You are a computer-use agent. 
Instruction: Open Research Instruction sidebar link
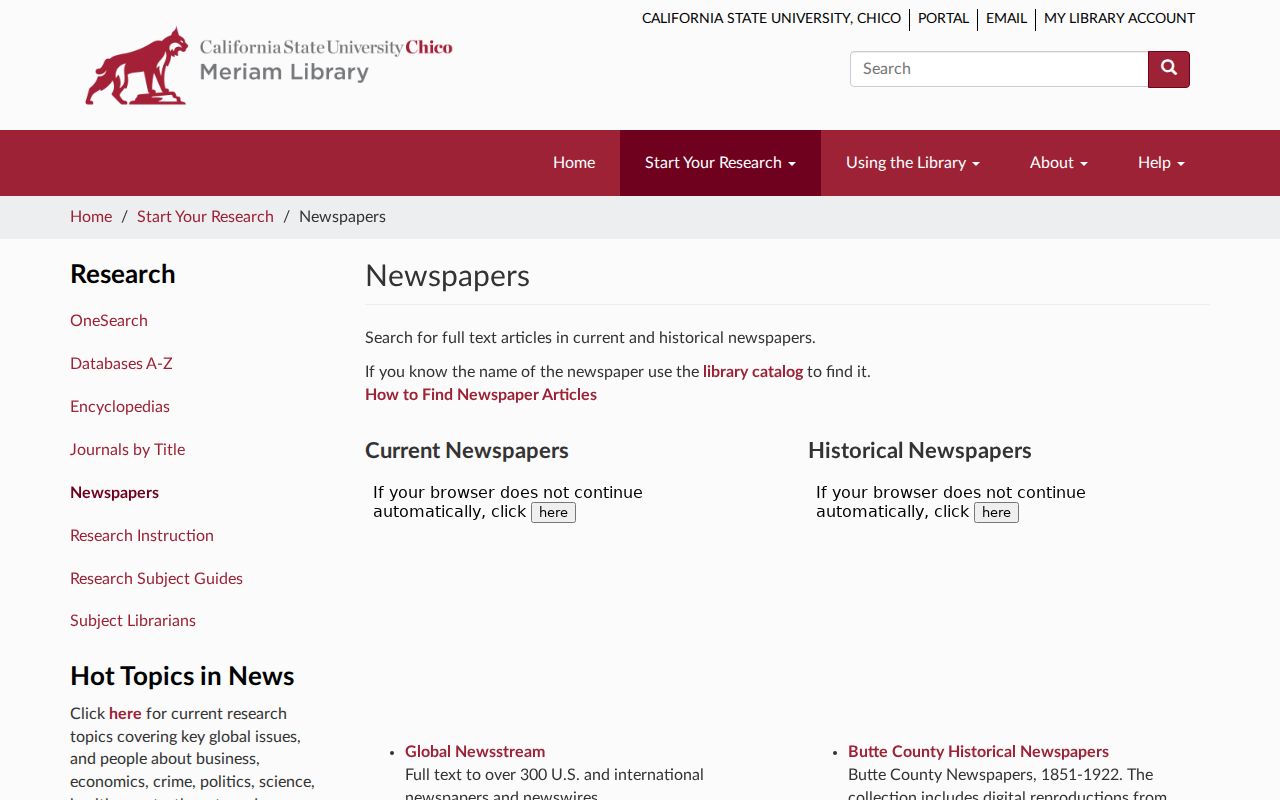142,536
